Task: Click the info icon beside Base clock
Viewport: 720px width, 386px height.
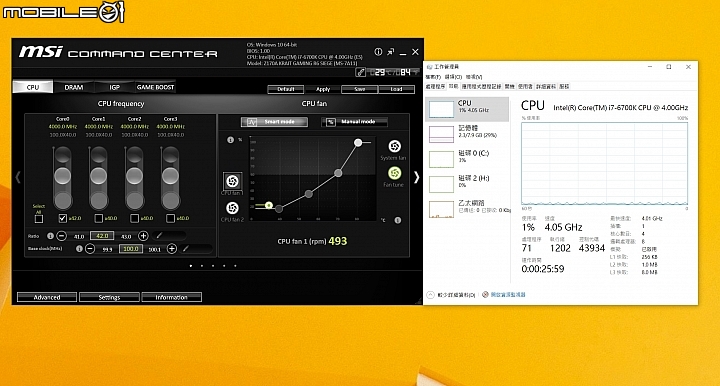Action: point(79,249)
